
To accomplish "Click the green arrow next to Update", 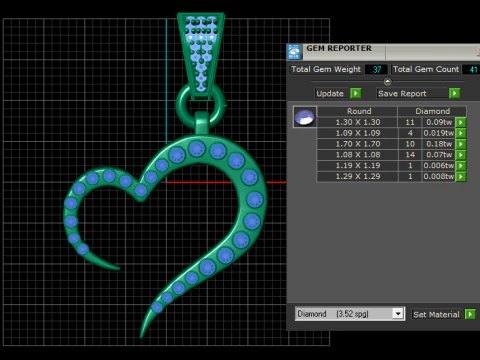I will coord(356,93).
